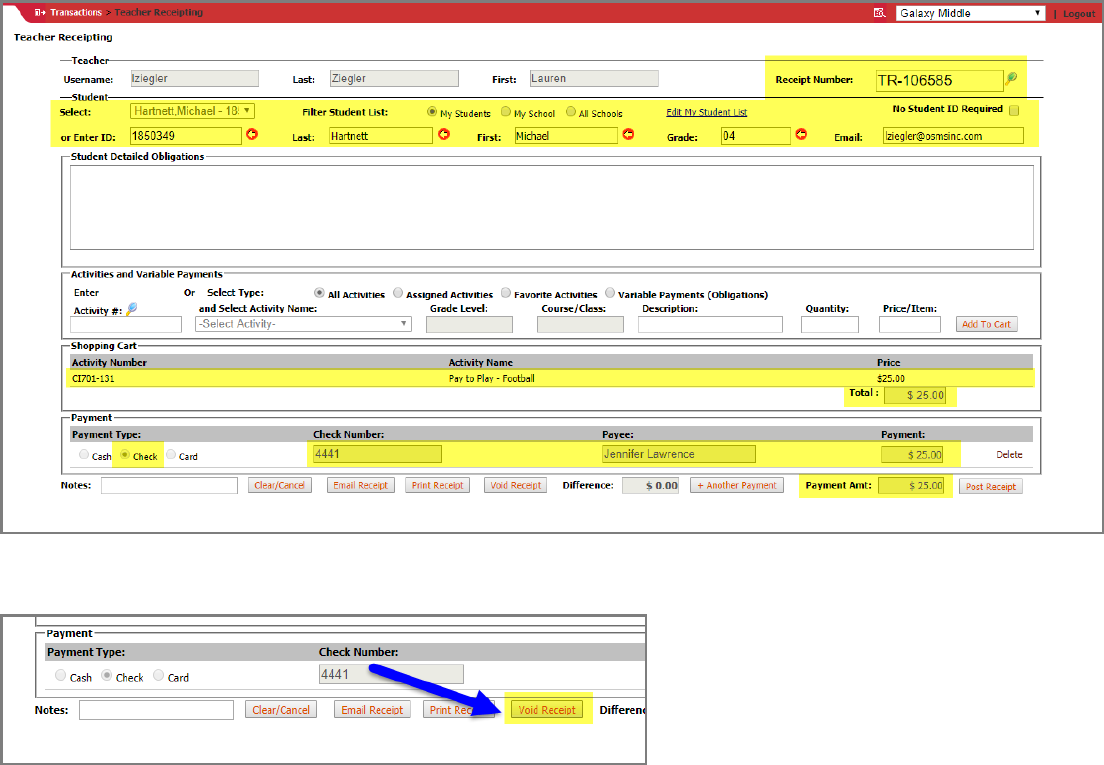Click the Price/Item input field
The height and width of the screenshot is (765, 1104).
(910, 324)
